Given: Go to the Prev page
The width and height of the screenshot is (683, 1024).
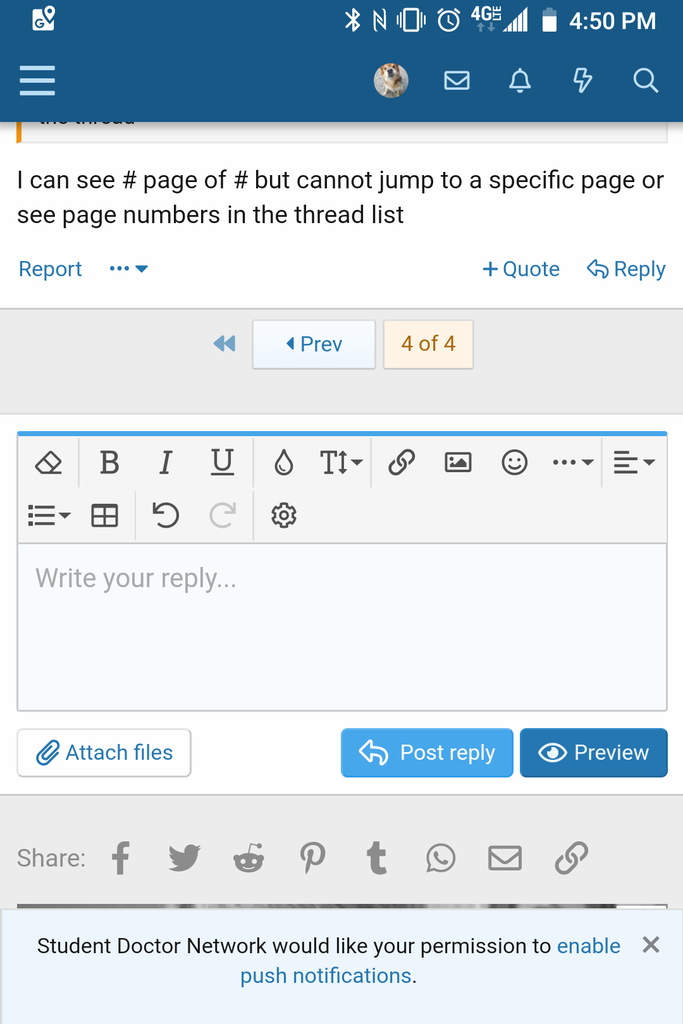Looking at the screenshot, I should (314, 344).
